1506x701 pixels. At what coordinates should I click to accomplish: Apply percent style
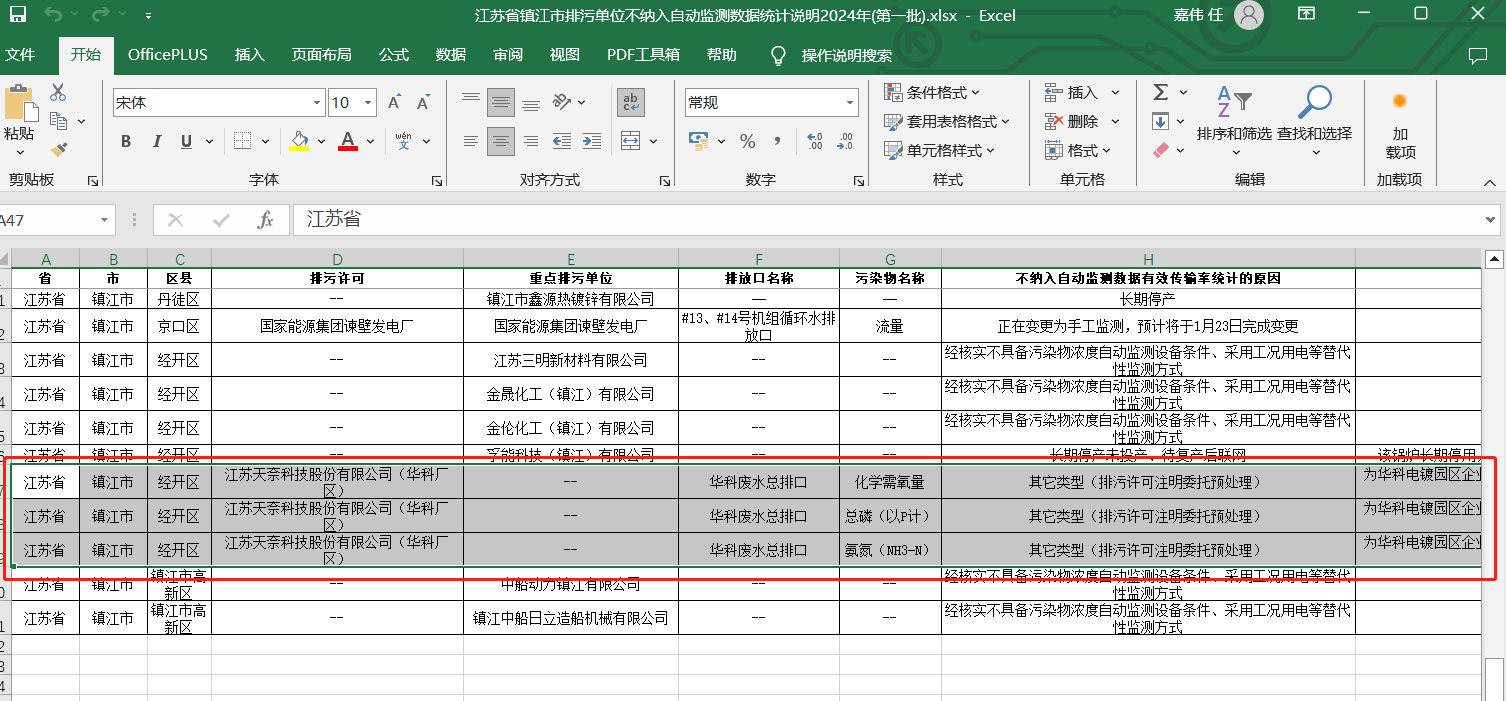coord(748,141)
